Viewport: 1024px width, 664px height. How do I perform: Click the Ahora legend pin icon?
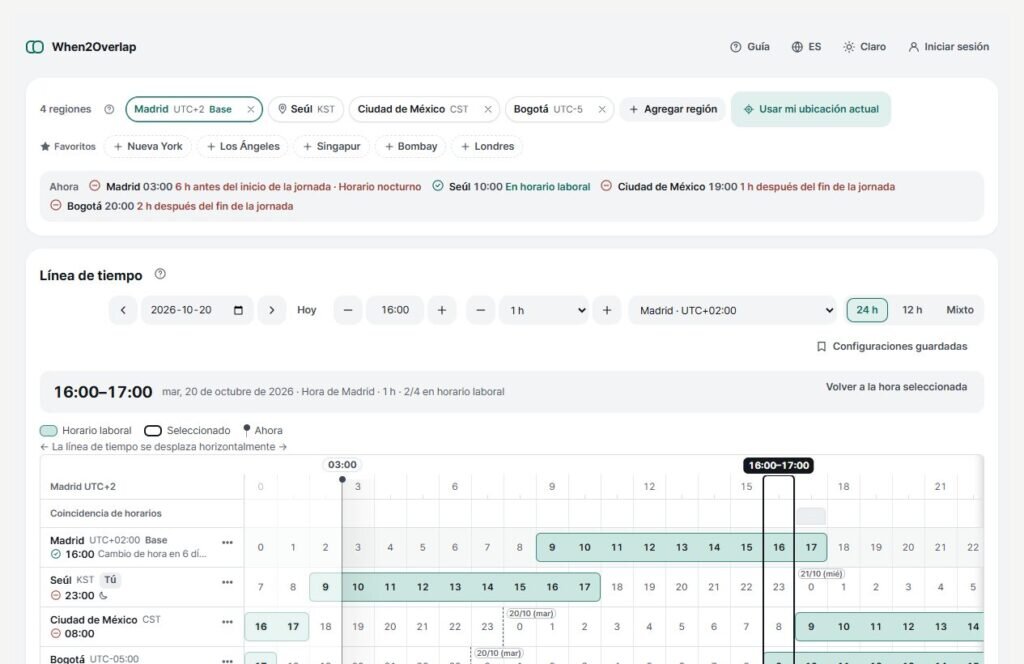pos(246,430)
